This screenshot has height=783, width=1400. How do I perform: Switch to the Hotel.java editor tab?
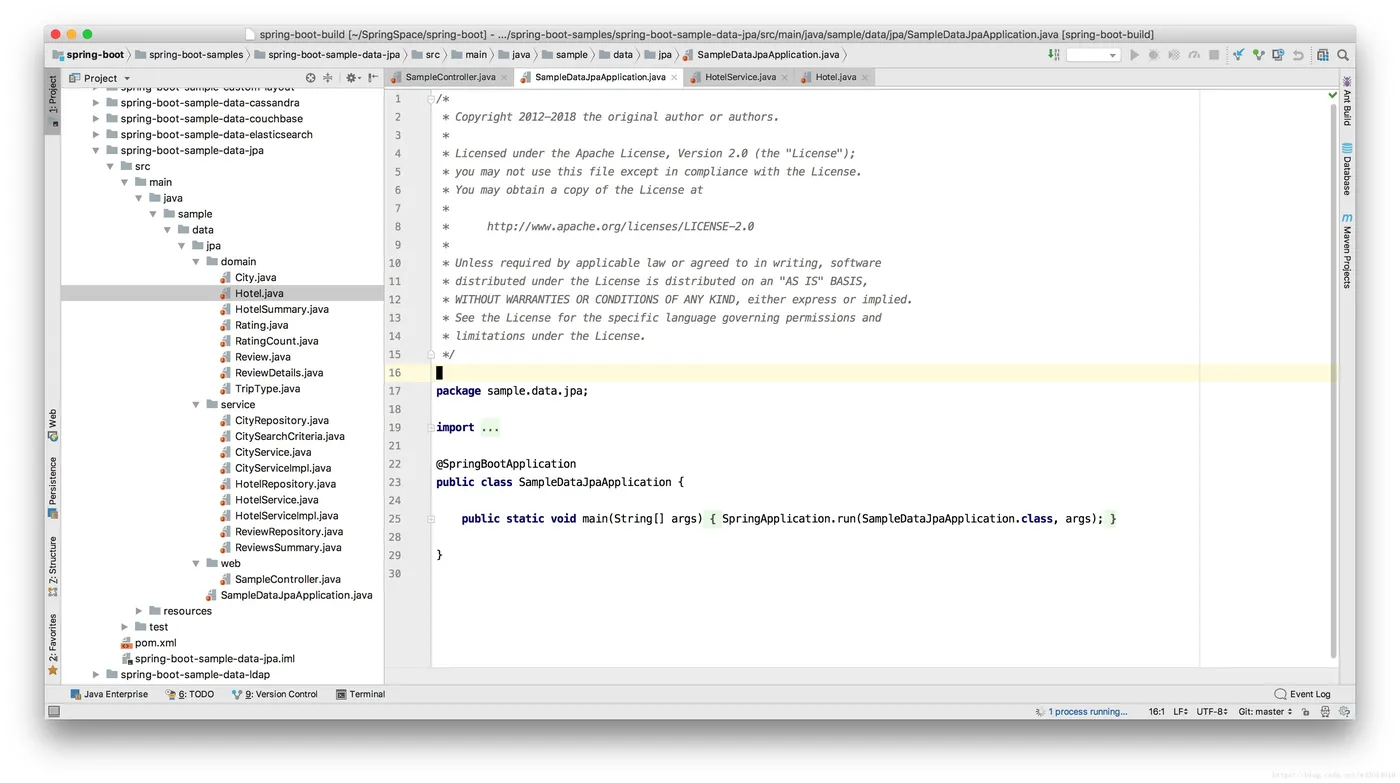coord(835,77)
